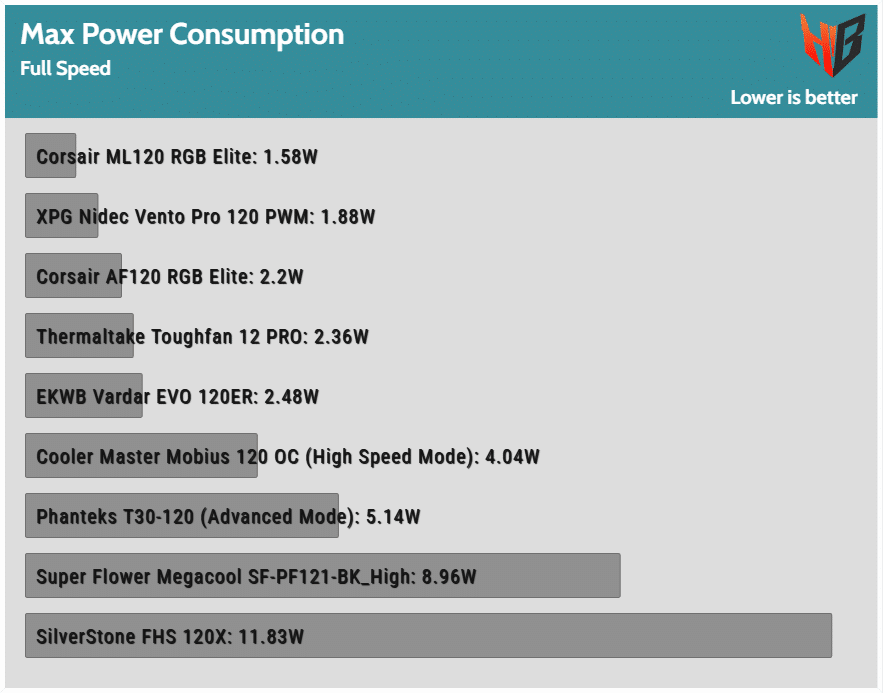Click the 2.48W value text
This screenshot has height=693, width=883.
pos(291,397)
